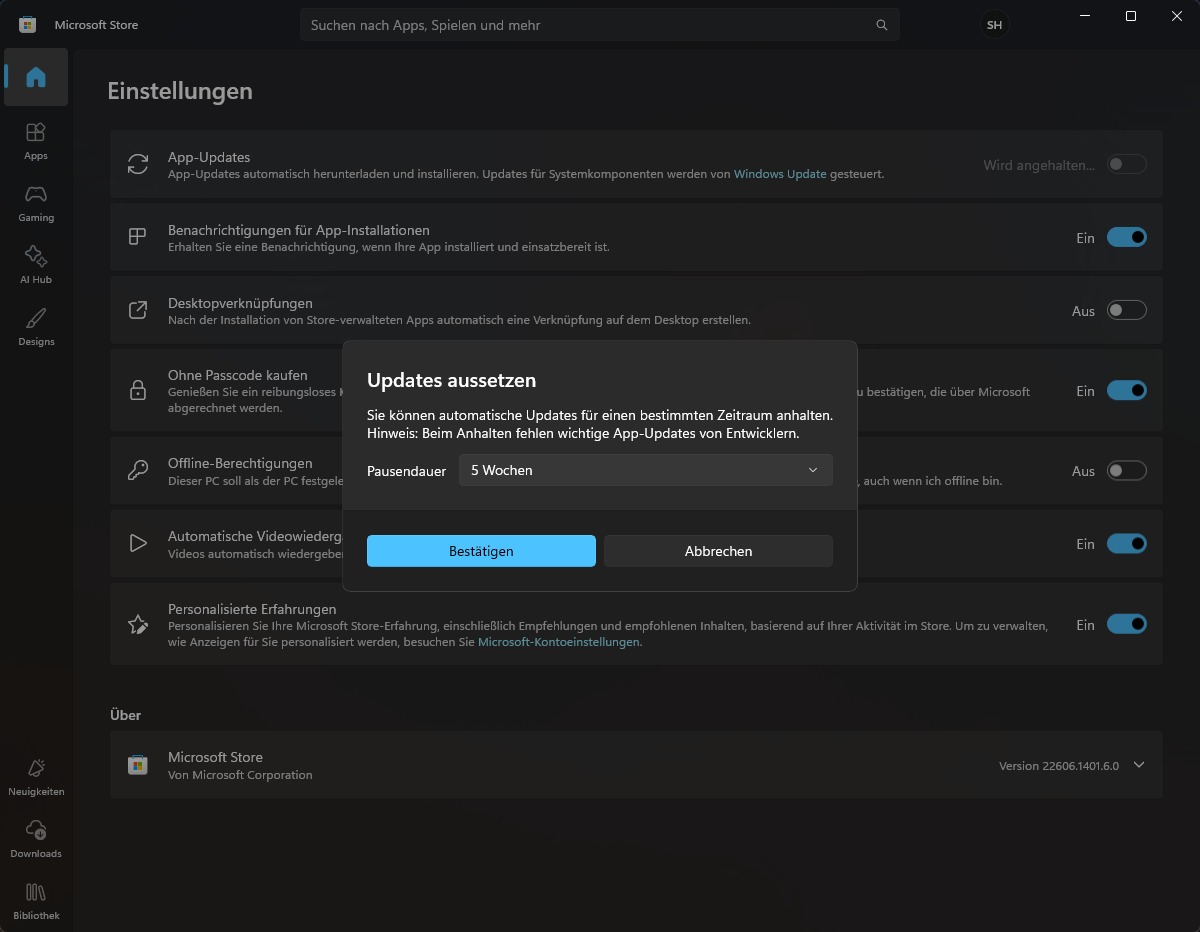Click the App-Updates row title
Image resolution: width=1200 pixels, height=932 pixels.
tap(209, 157)
